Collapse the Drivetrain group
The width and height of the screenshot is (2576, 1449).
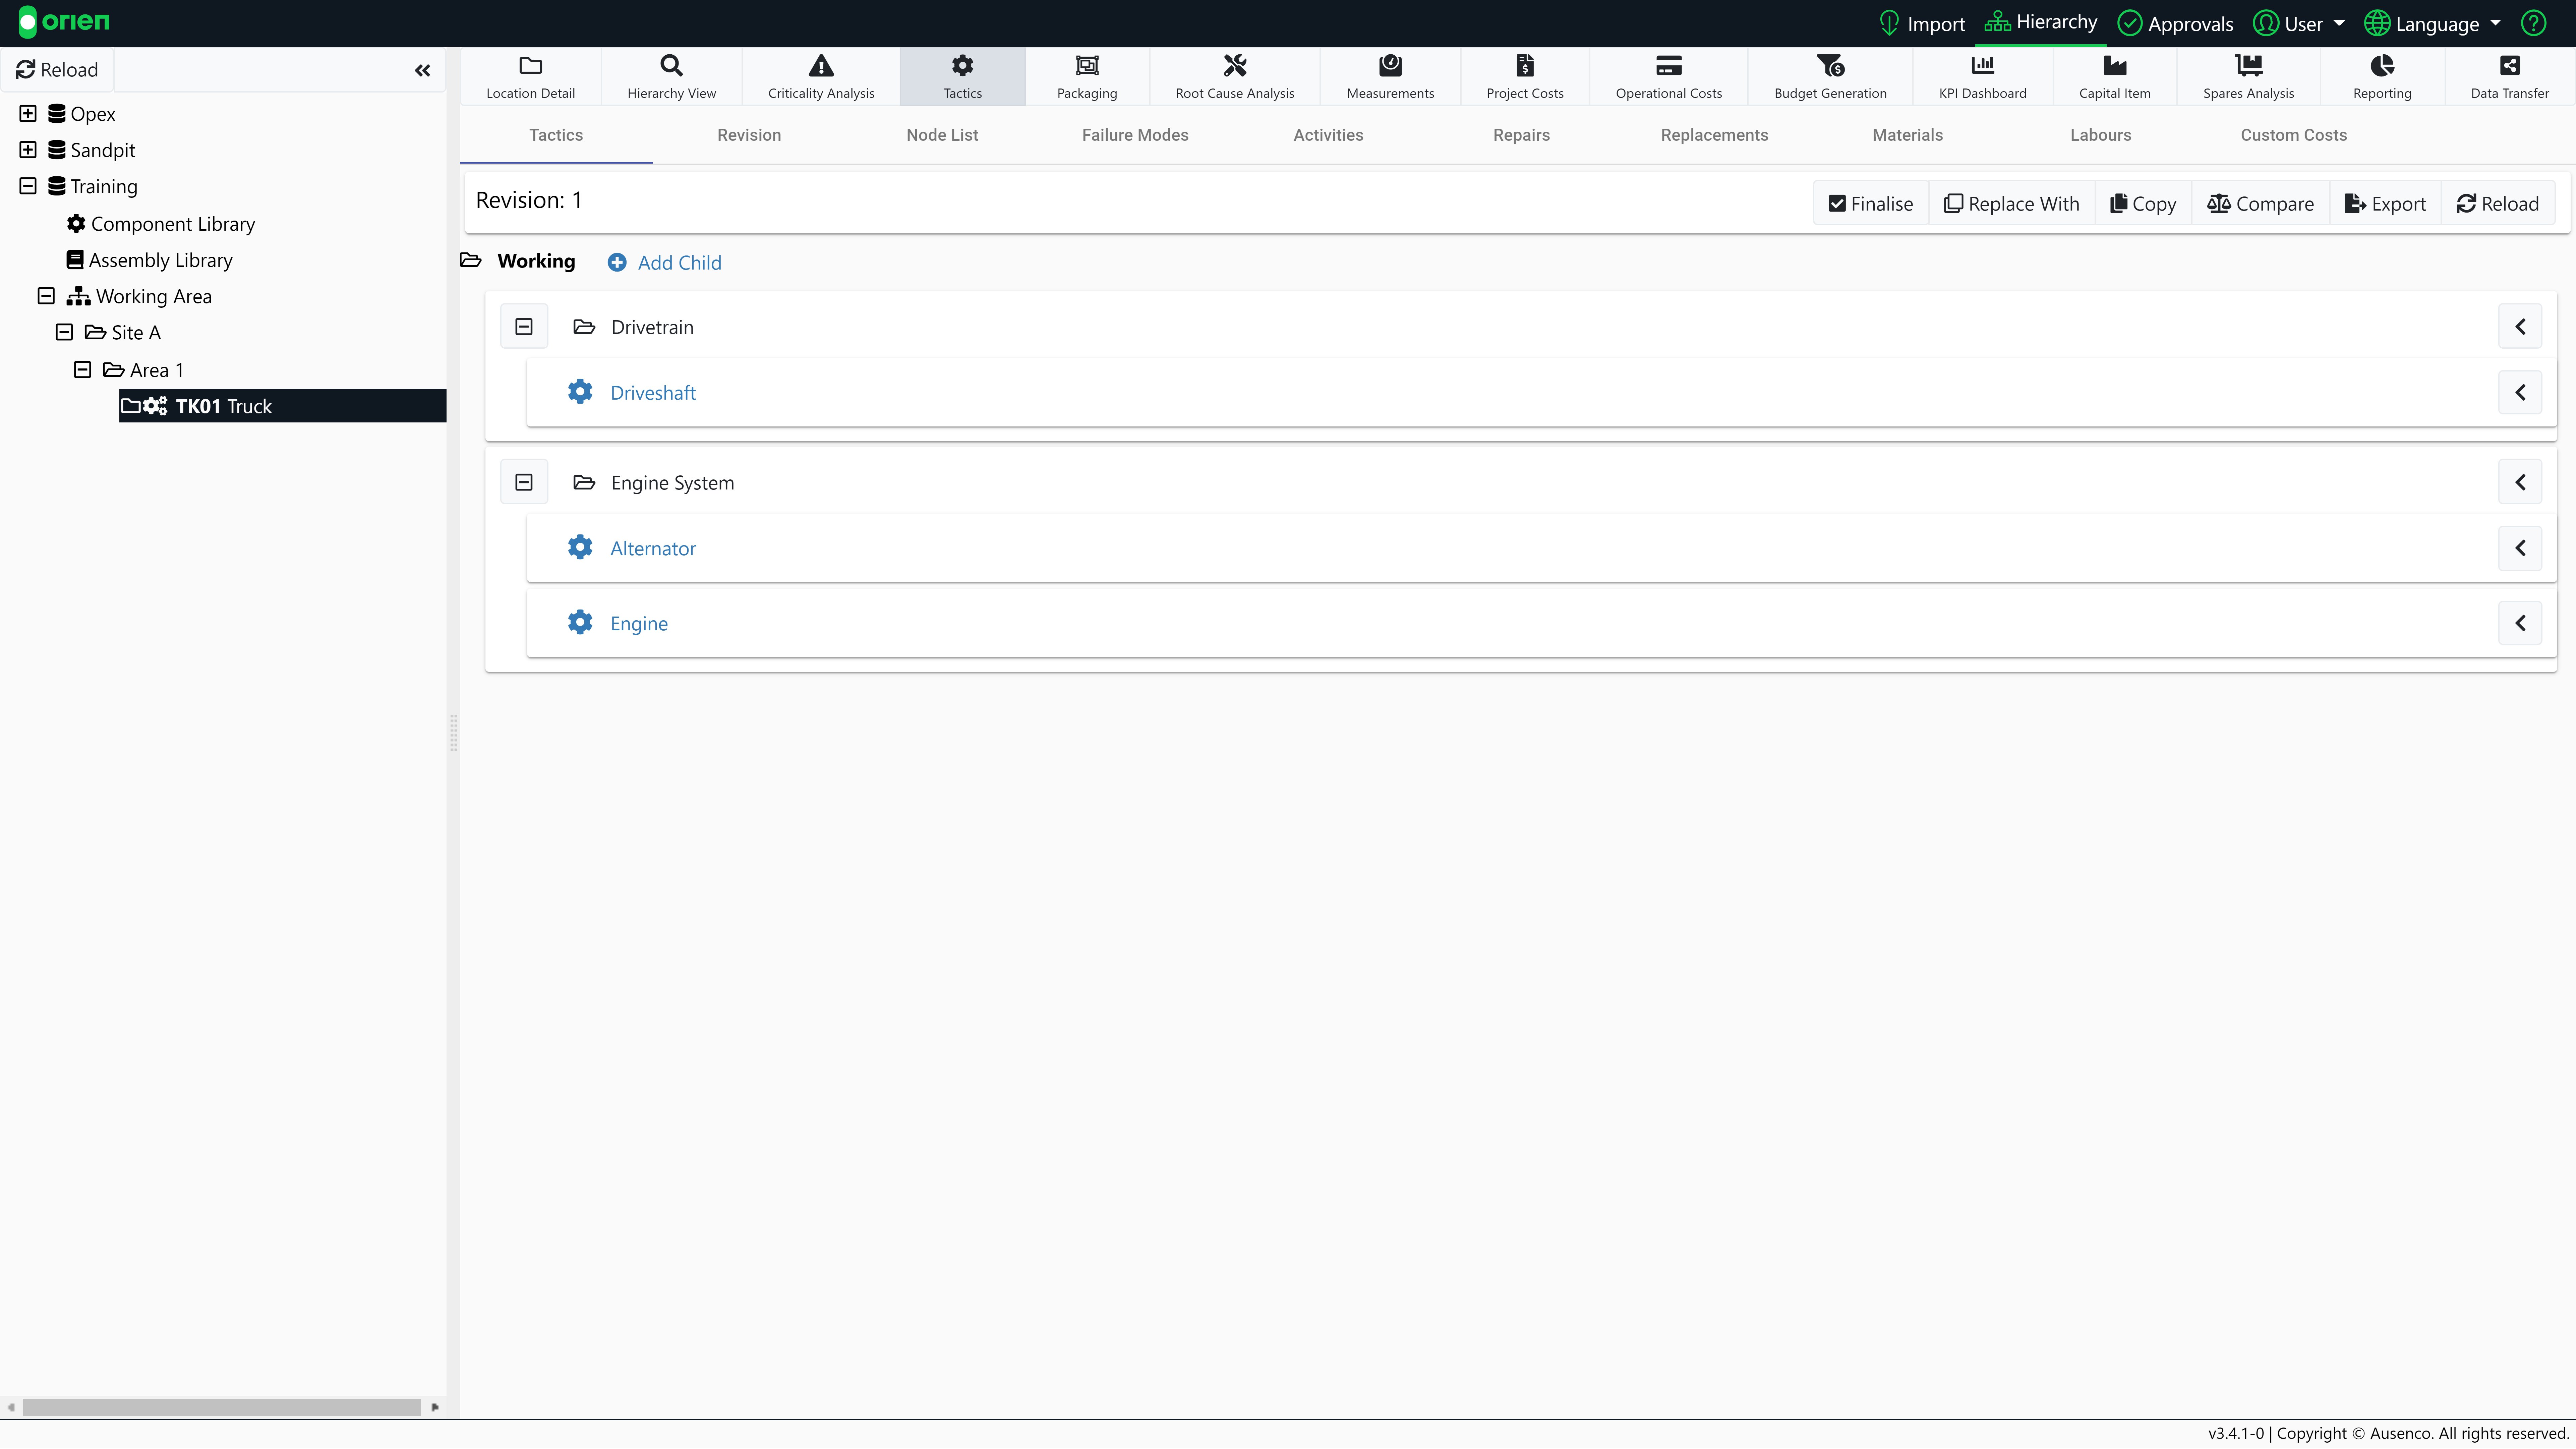click(524, 327)
